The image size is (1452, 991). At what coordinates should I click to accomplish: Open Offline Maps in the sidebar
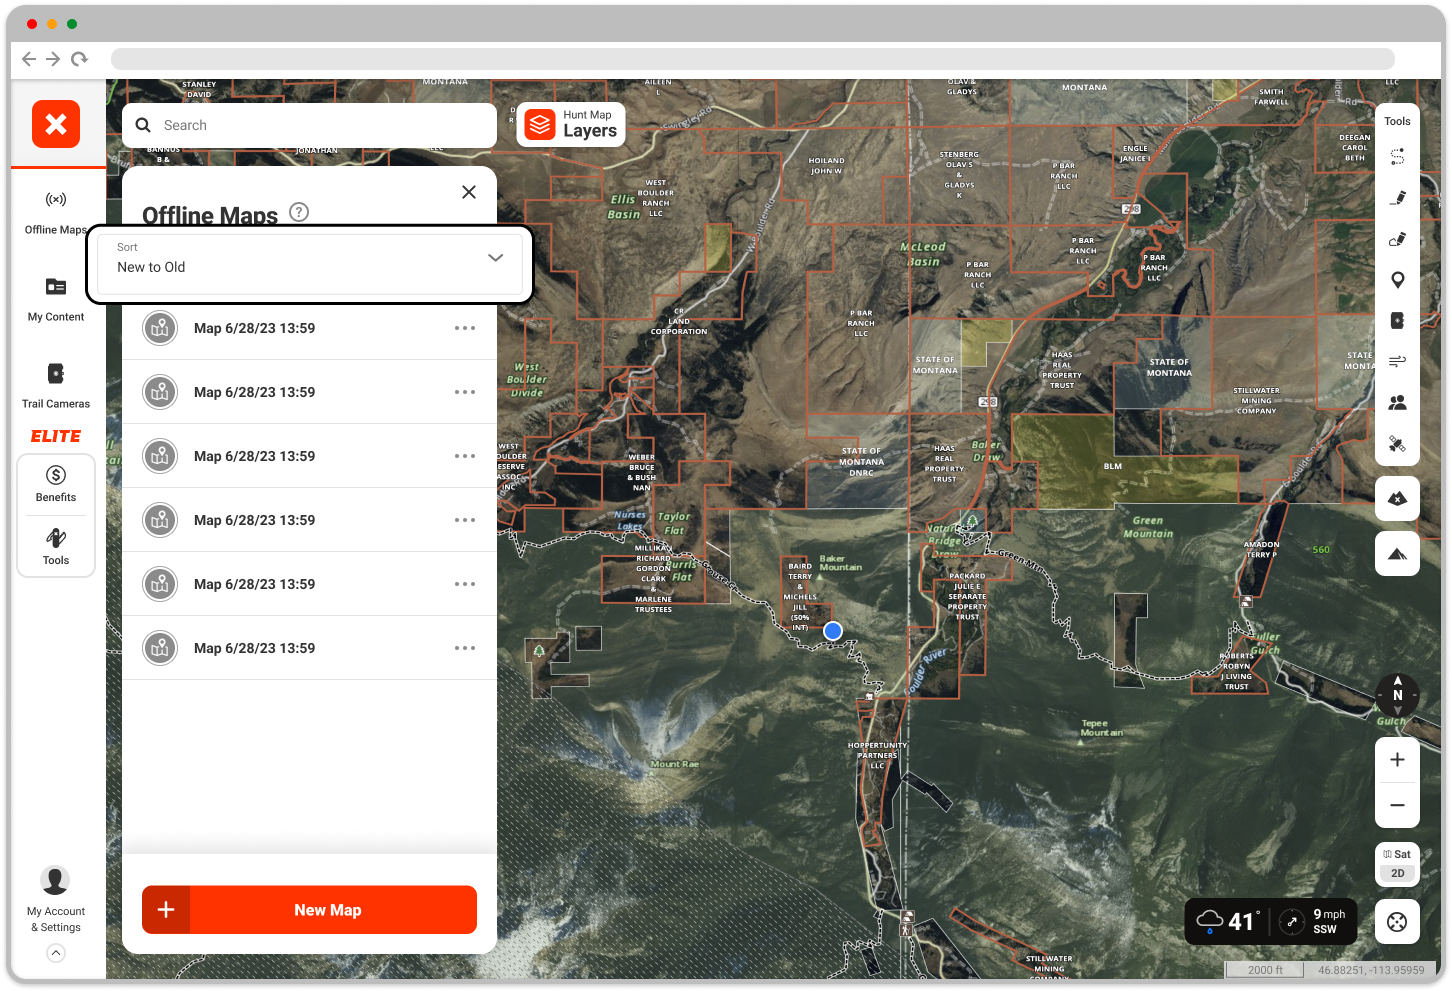pos(56,213)
